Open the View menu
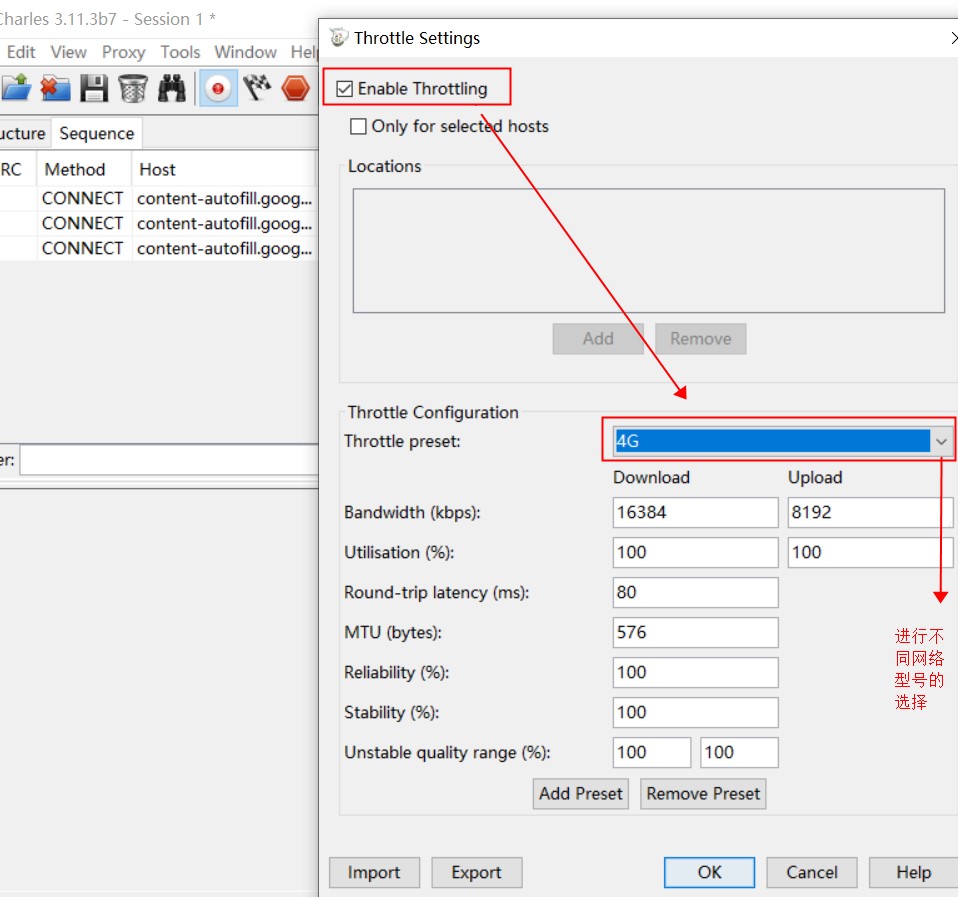 pos(68,52)
